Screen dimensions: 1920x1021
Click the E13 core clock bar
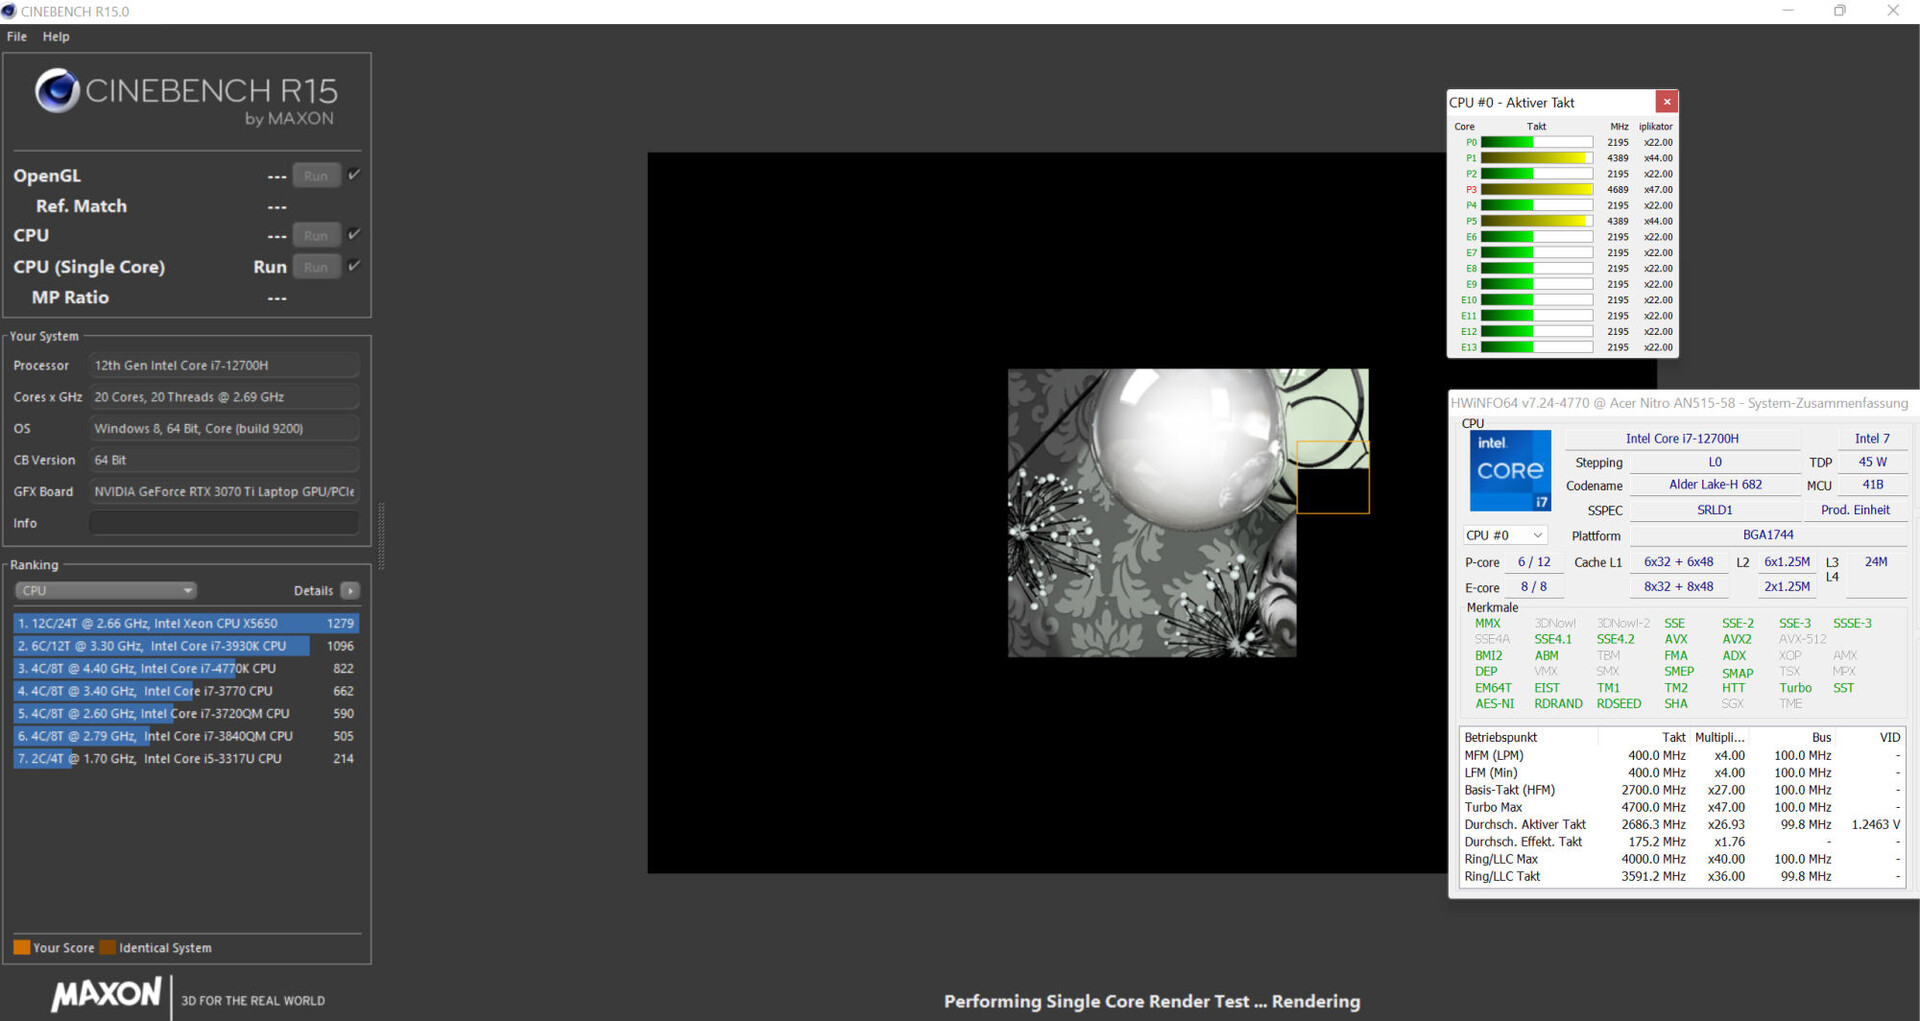click(x=1537, y=347)
